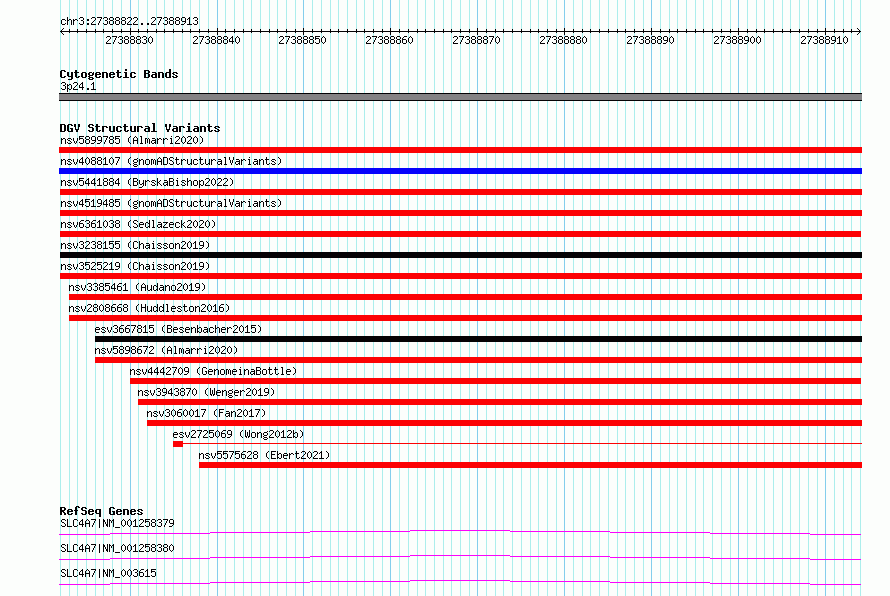890x596 pixels.
Task: Open the SLC4A7|NM_001258379 transcript label
Action: tap(117, 523)
